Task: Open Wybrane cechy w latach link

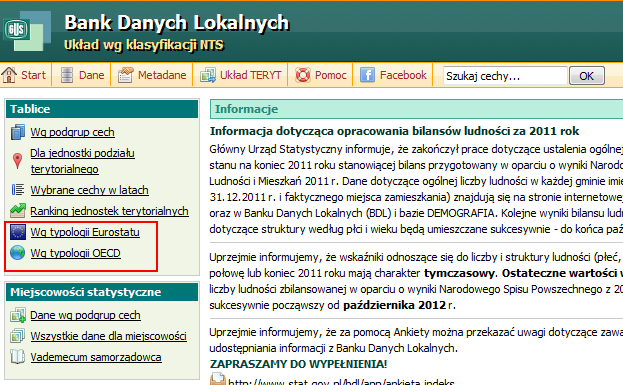Action: 89,190
